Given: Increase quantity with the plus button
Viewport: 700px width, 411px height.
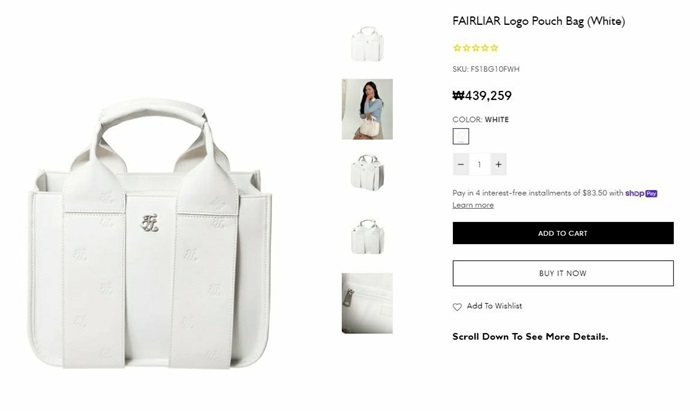Looking at the screenshot, I should (498, 164).
